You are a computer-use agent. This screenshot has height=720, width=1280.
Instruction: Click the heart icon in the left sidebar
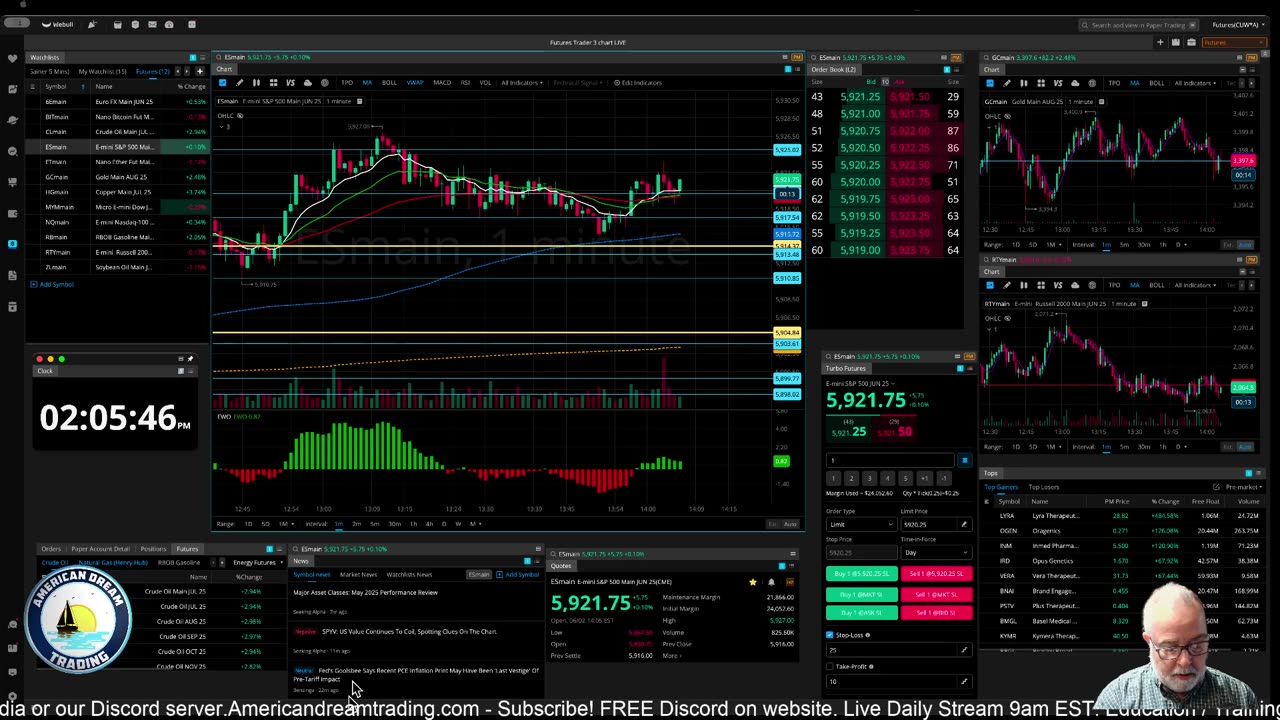point(12,58)
